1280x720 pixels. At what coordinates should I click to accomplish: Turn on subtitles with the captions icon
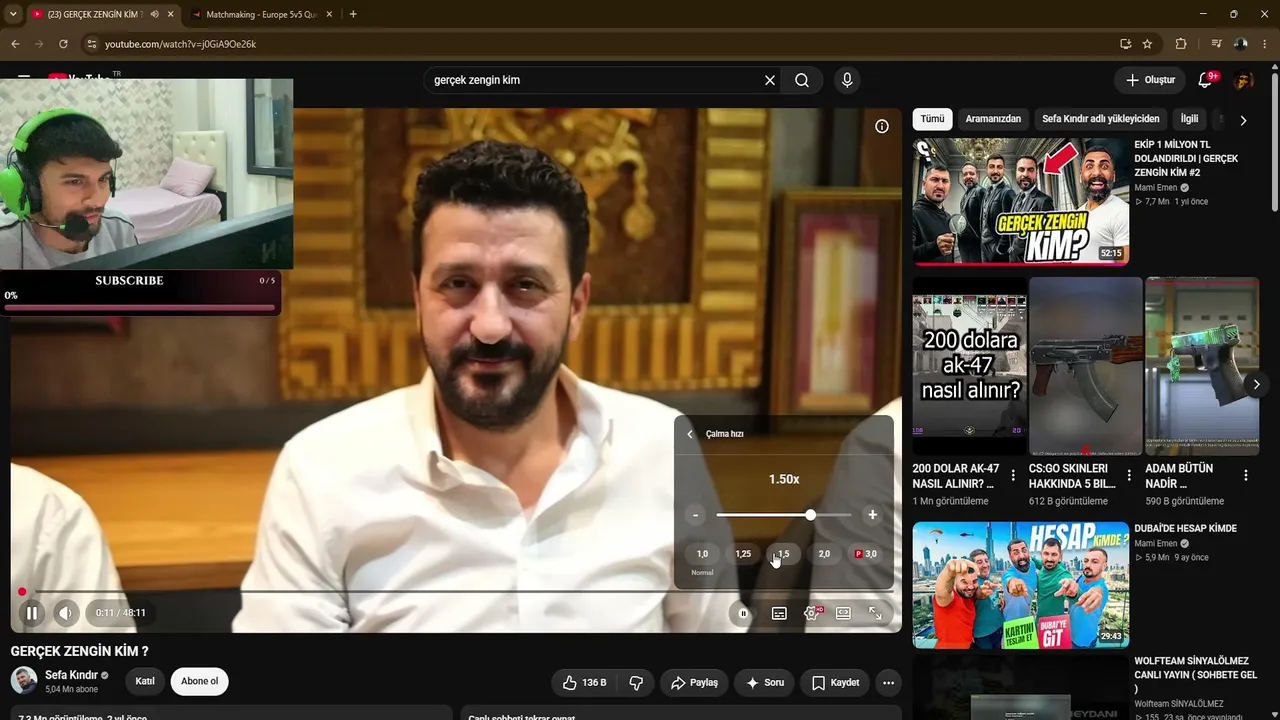(779, 613)
